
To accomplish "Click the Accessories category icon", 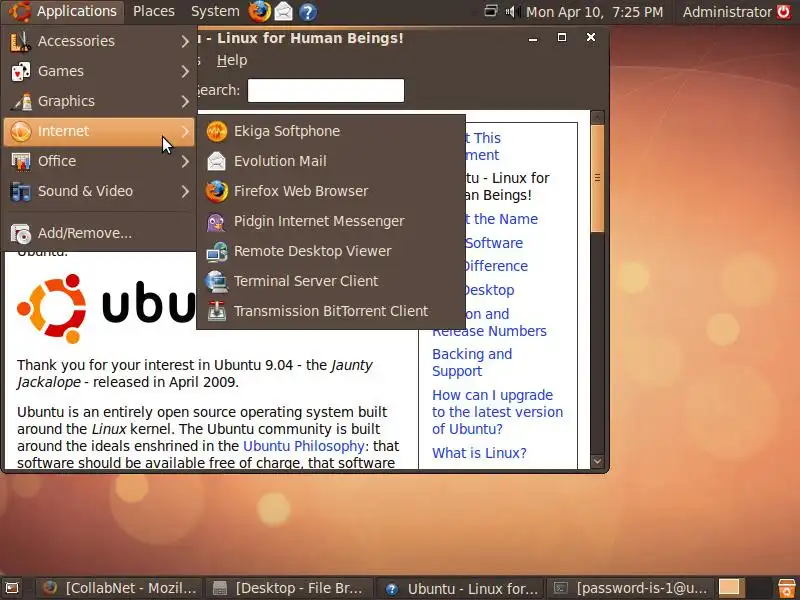I will point(21,41).
